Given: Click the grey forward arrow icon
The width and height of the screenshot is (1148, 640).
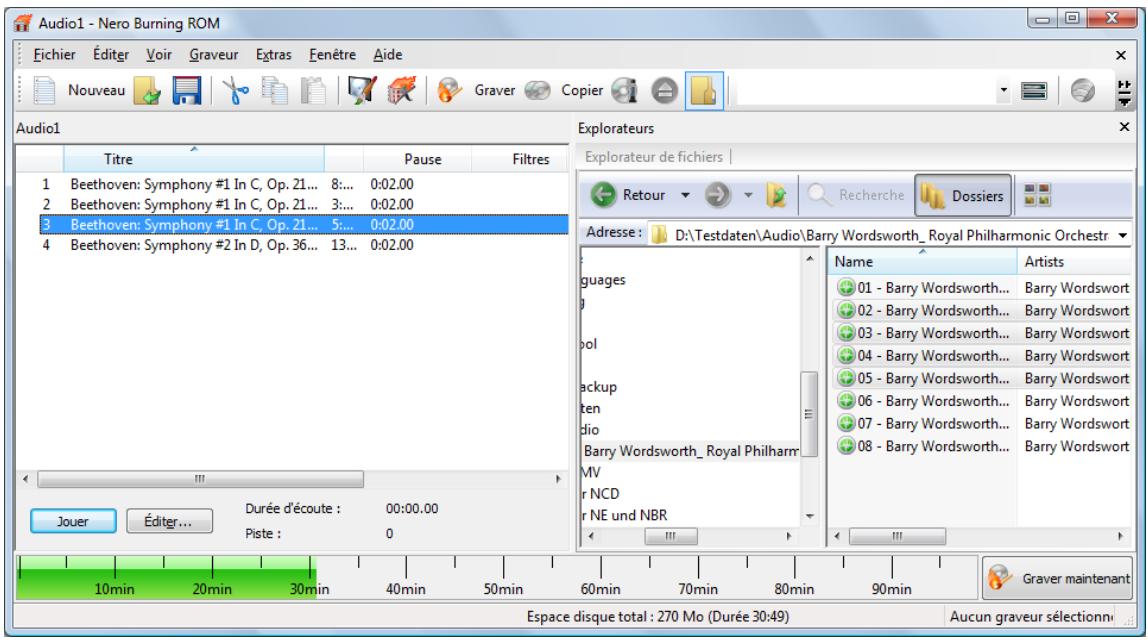Looking at the screenshot, I should click(718, 195).
